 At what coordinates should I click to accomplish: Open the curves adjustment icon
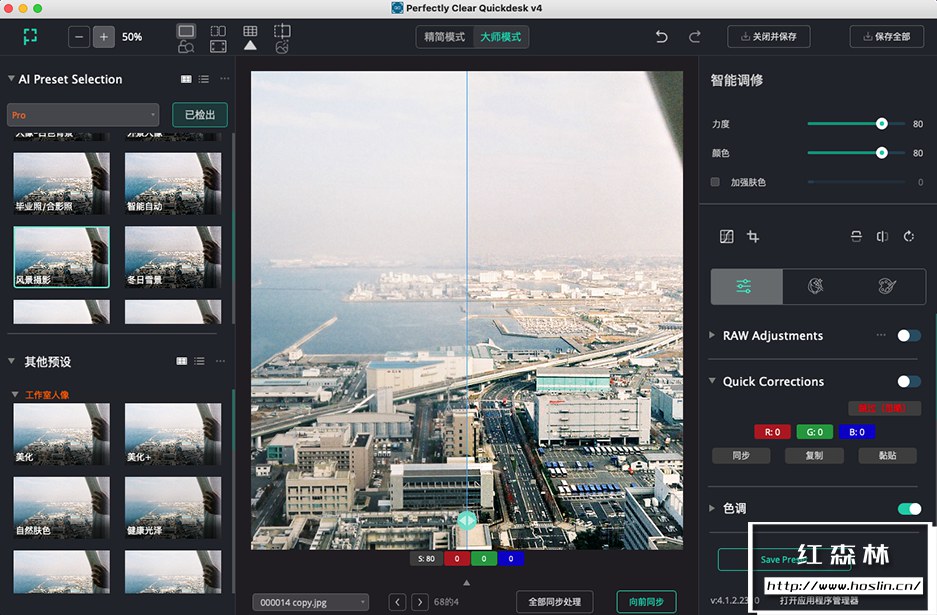727,237
